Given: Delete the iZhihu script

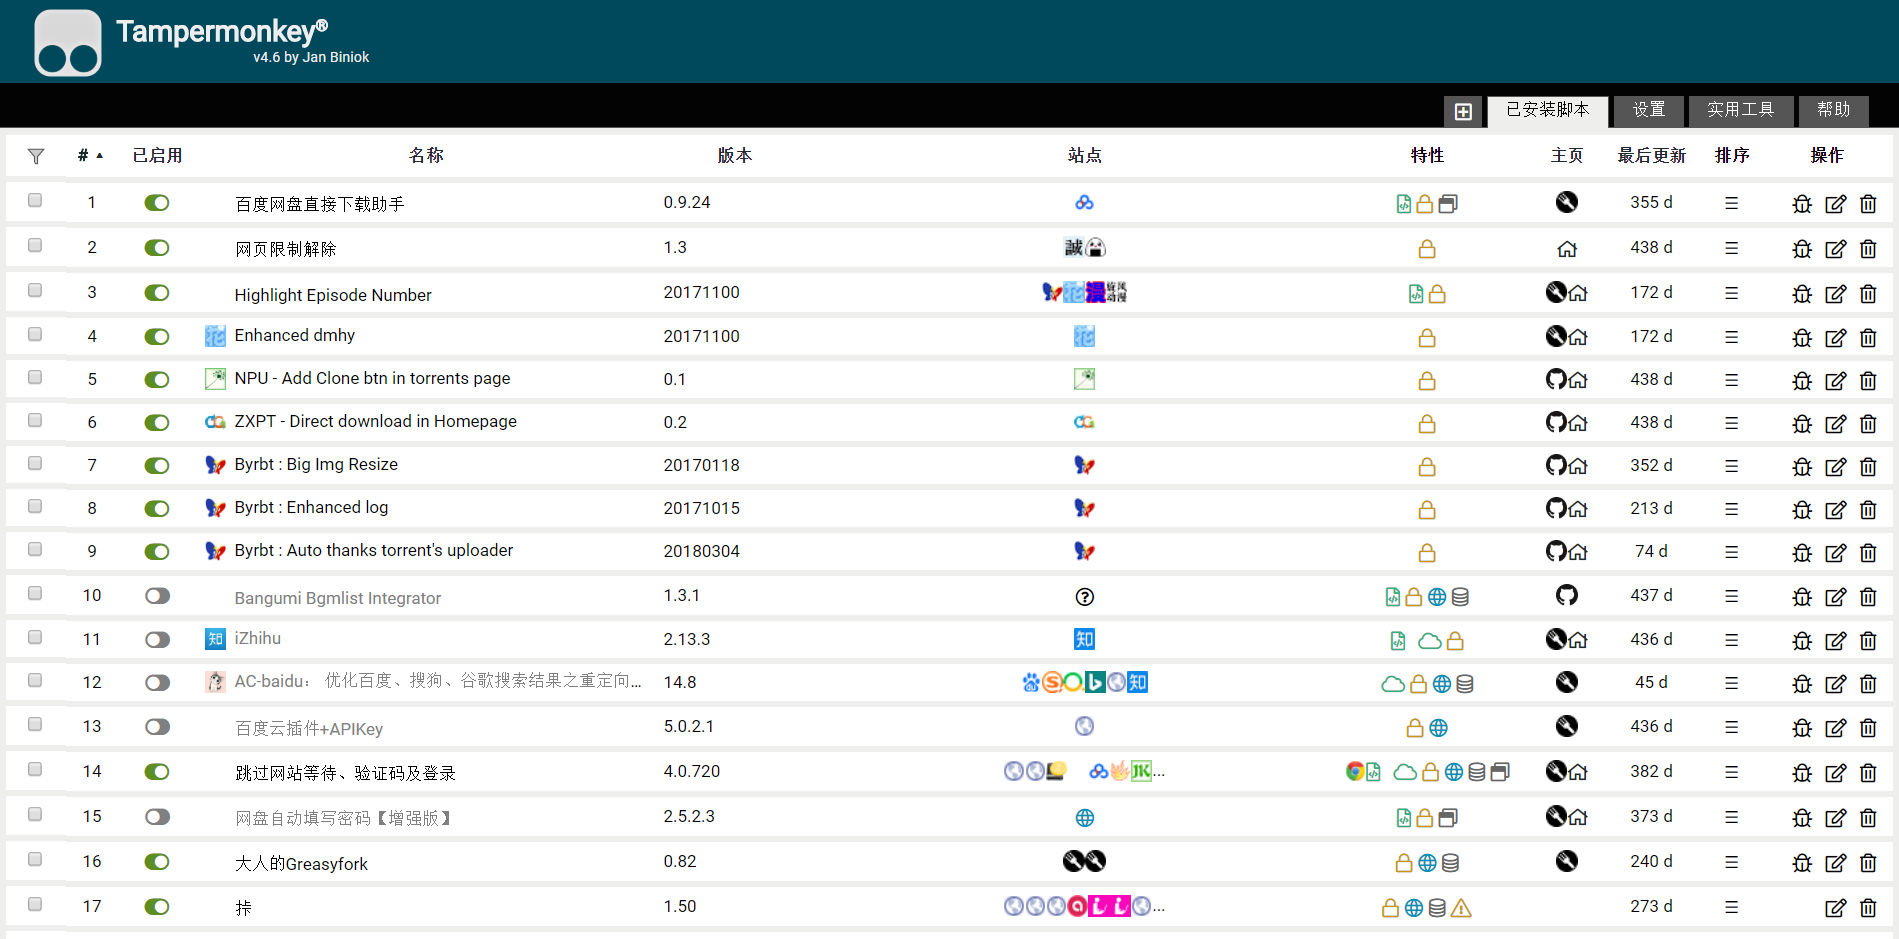Looking at the screenshot, I should point(1868,640).
